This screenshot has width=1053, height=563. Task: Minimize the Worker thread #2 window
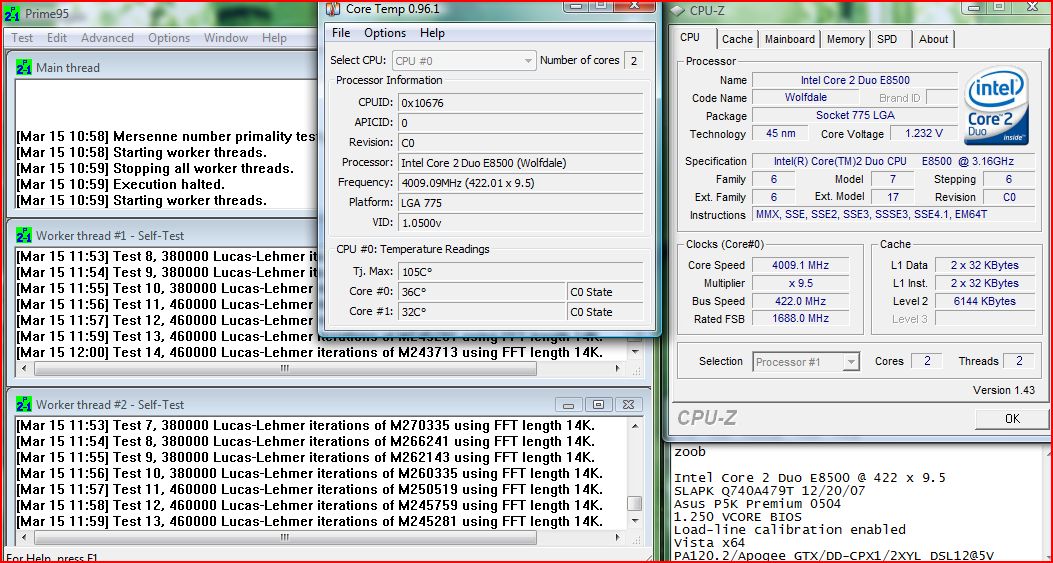[568, 405]
